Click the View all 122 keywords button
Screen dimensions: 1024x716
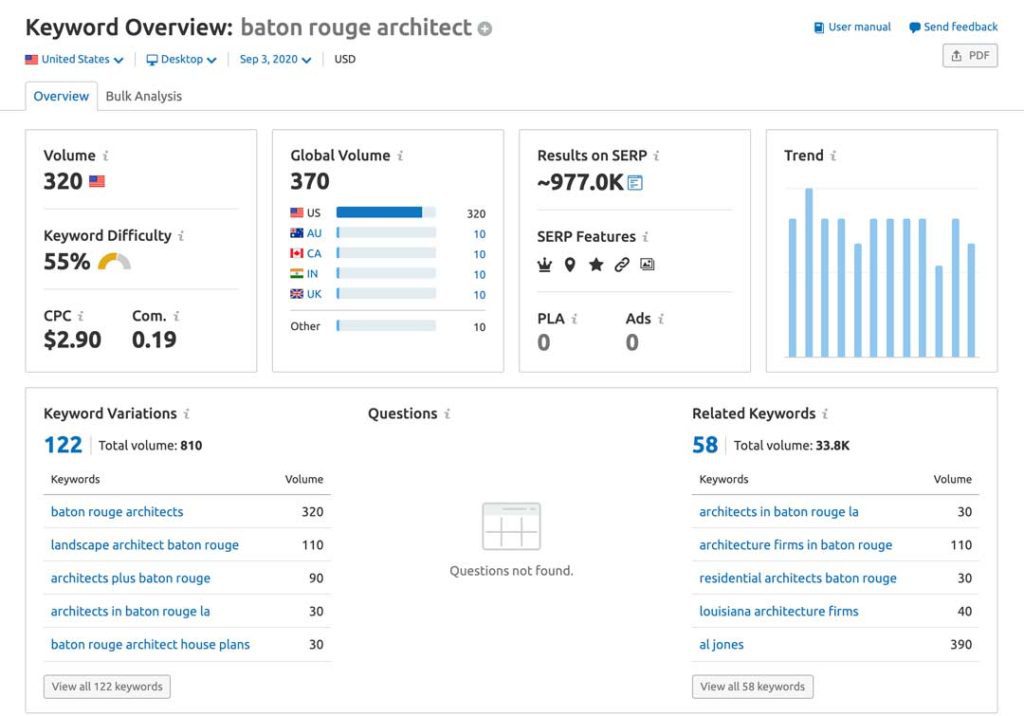tap(106, 686)
